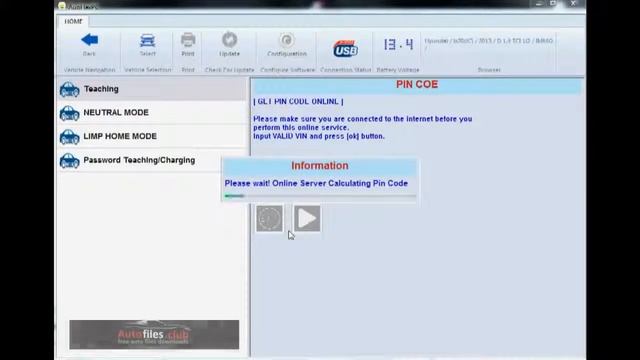
Task: Minimize the application window
Action: pos(539,3)
